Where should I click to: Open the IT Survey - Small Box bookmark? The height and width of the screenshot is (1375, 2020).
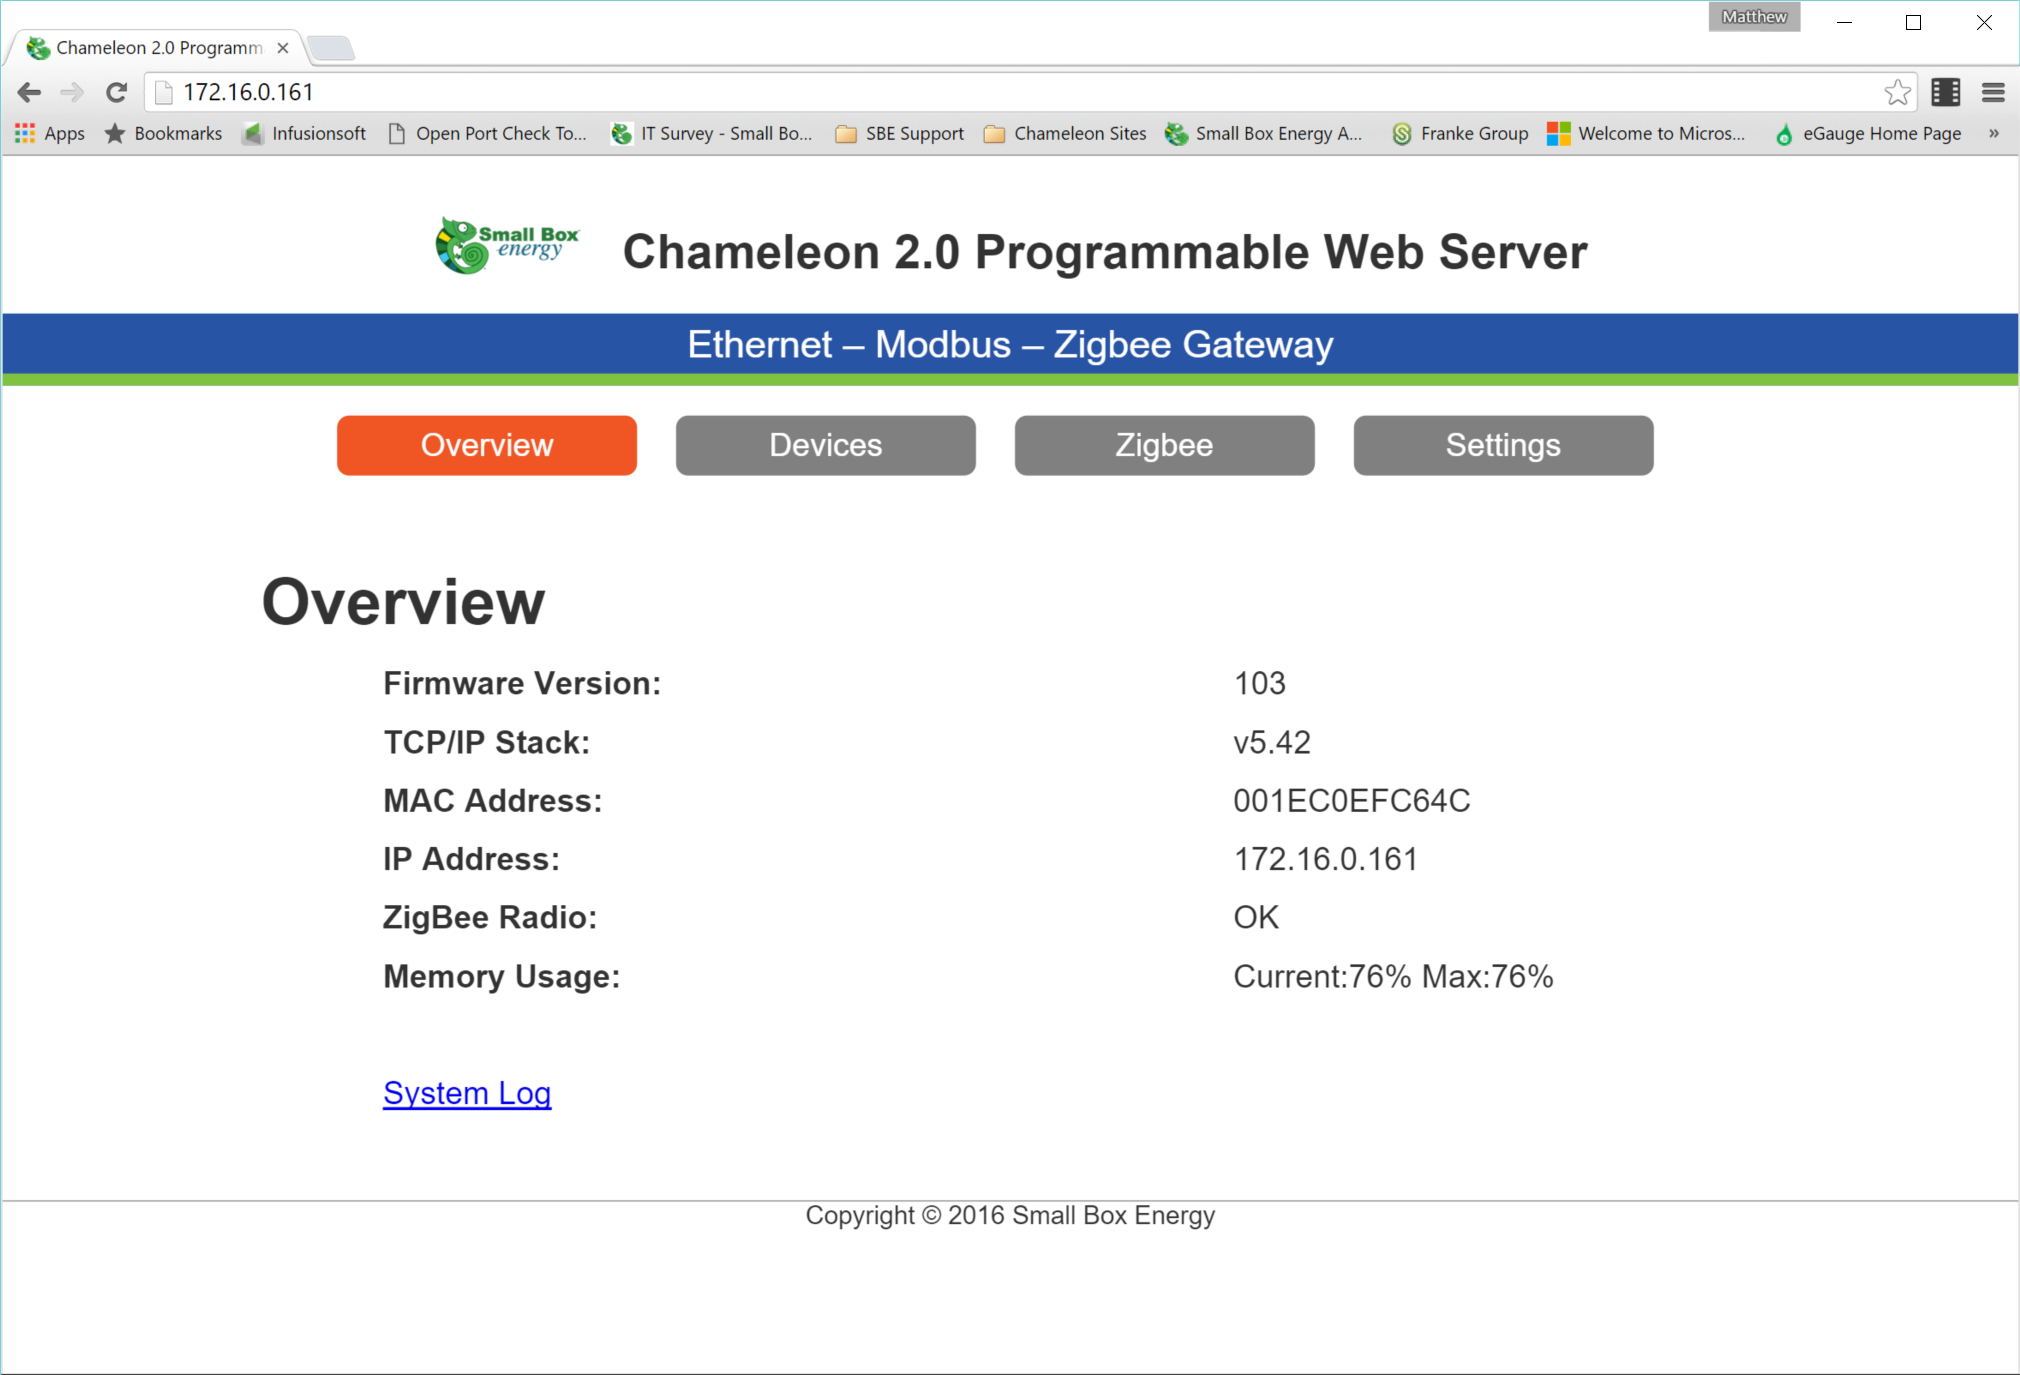point(712,133)
